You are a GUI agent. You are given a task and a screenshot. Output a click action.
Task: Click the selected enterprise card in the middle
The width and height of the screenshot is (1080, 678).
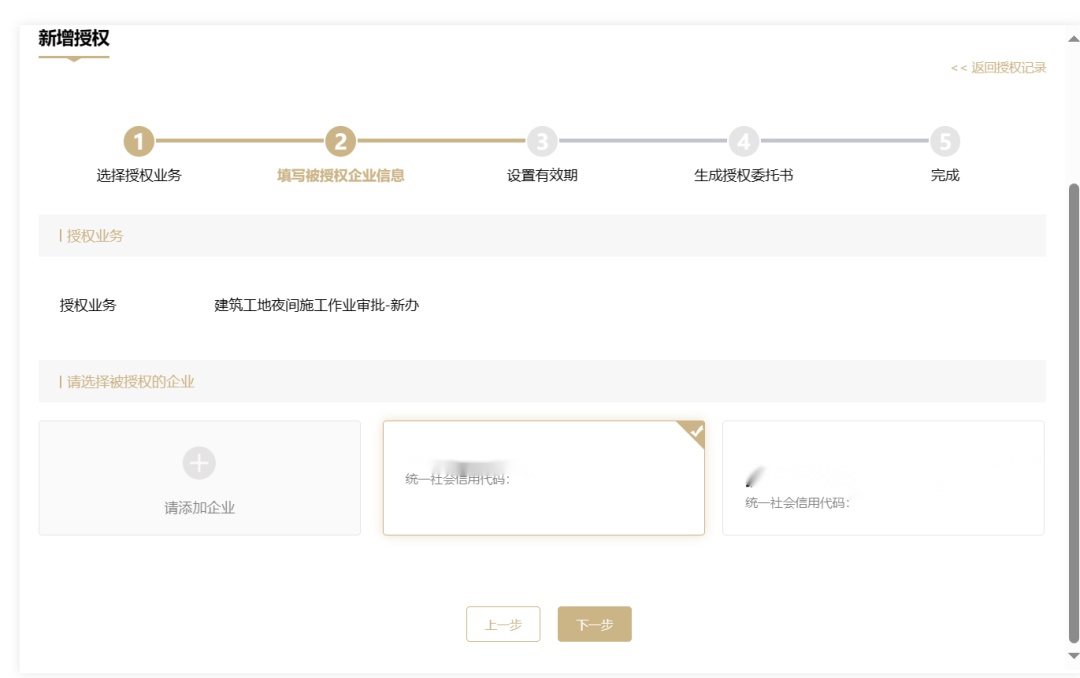point(543,478)
